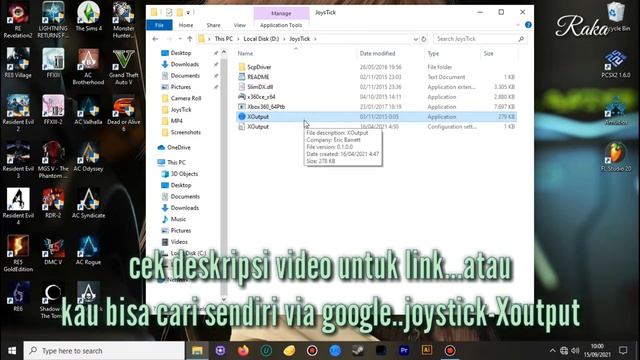Open Monster Hunter desktop shortcut

click(124, 20)
